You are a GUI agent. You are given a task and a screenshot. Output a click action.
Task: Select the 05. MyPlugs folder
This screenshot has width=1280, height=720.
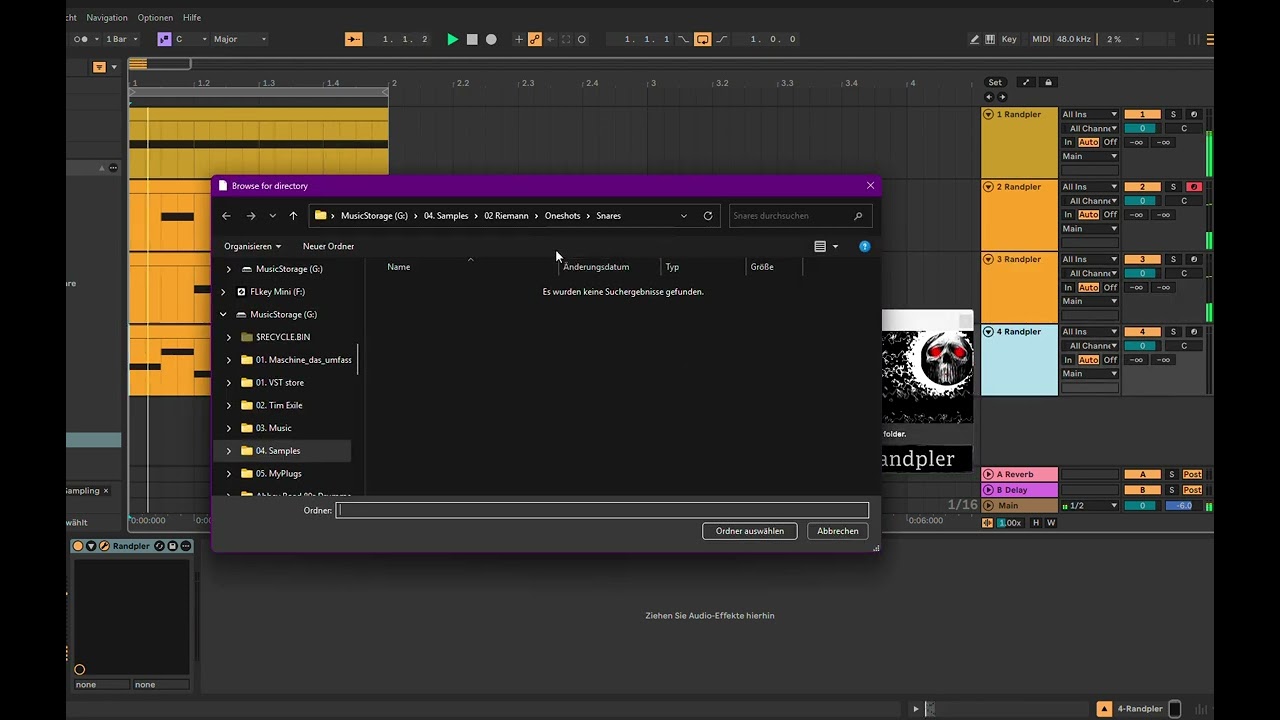tap(278, 474)
